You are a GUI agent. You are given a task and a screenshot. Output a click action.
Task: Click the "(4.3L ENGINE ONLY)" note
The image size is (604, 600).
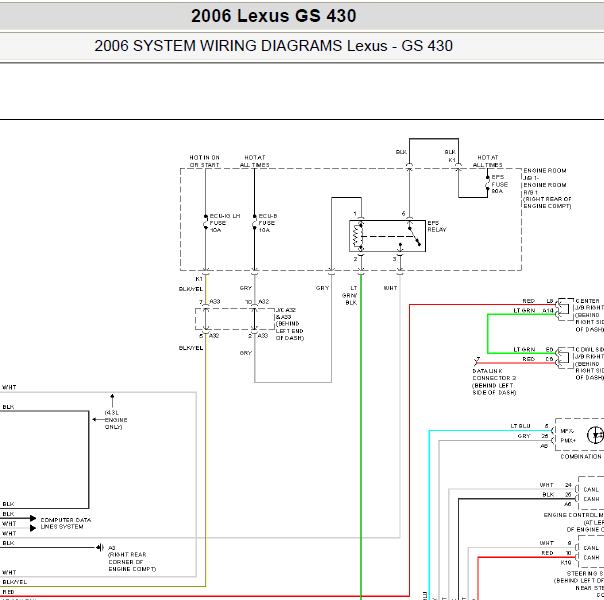click(116, 420)
